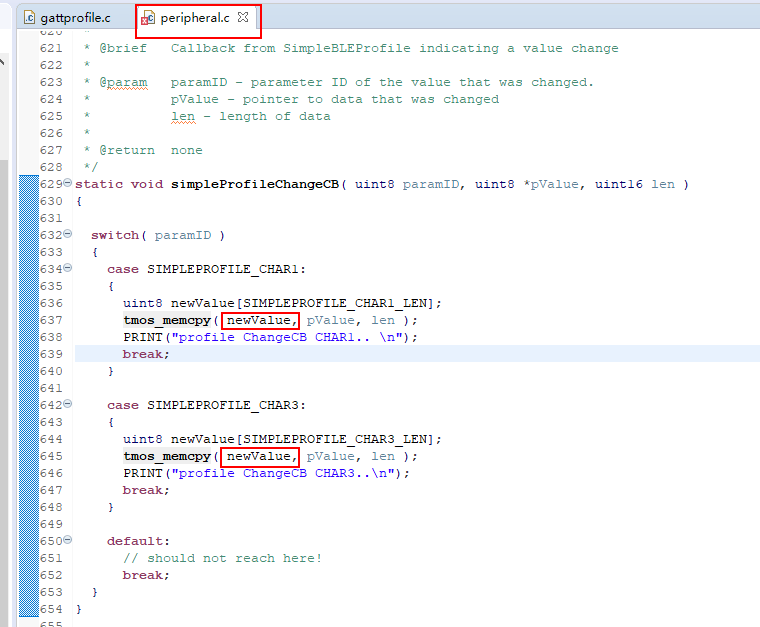The height and width of the screenshot is (627, 760).
Task: Click the default: label on line 650
Action: (132, 541)
